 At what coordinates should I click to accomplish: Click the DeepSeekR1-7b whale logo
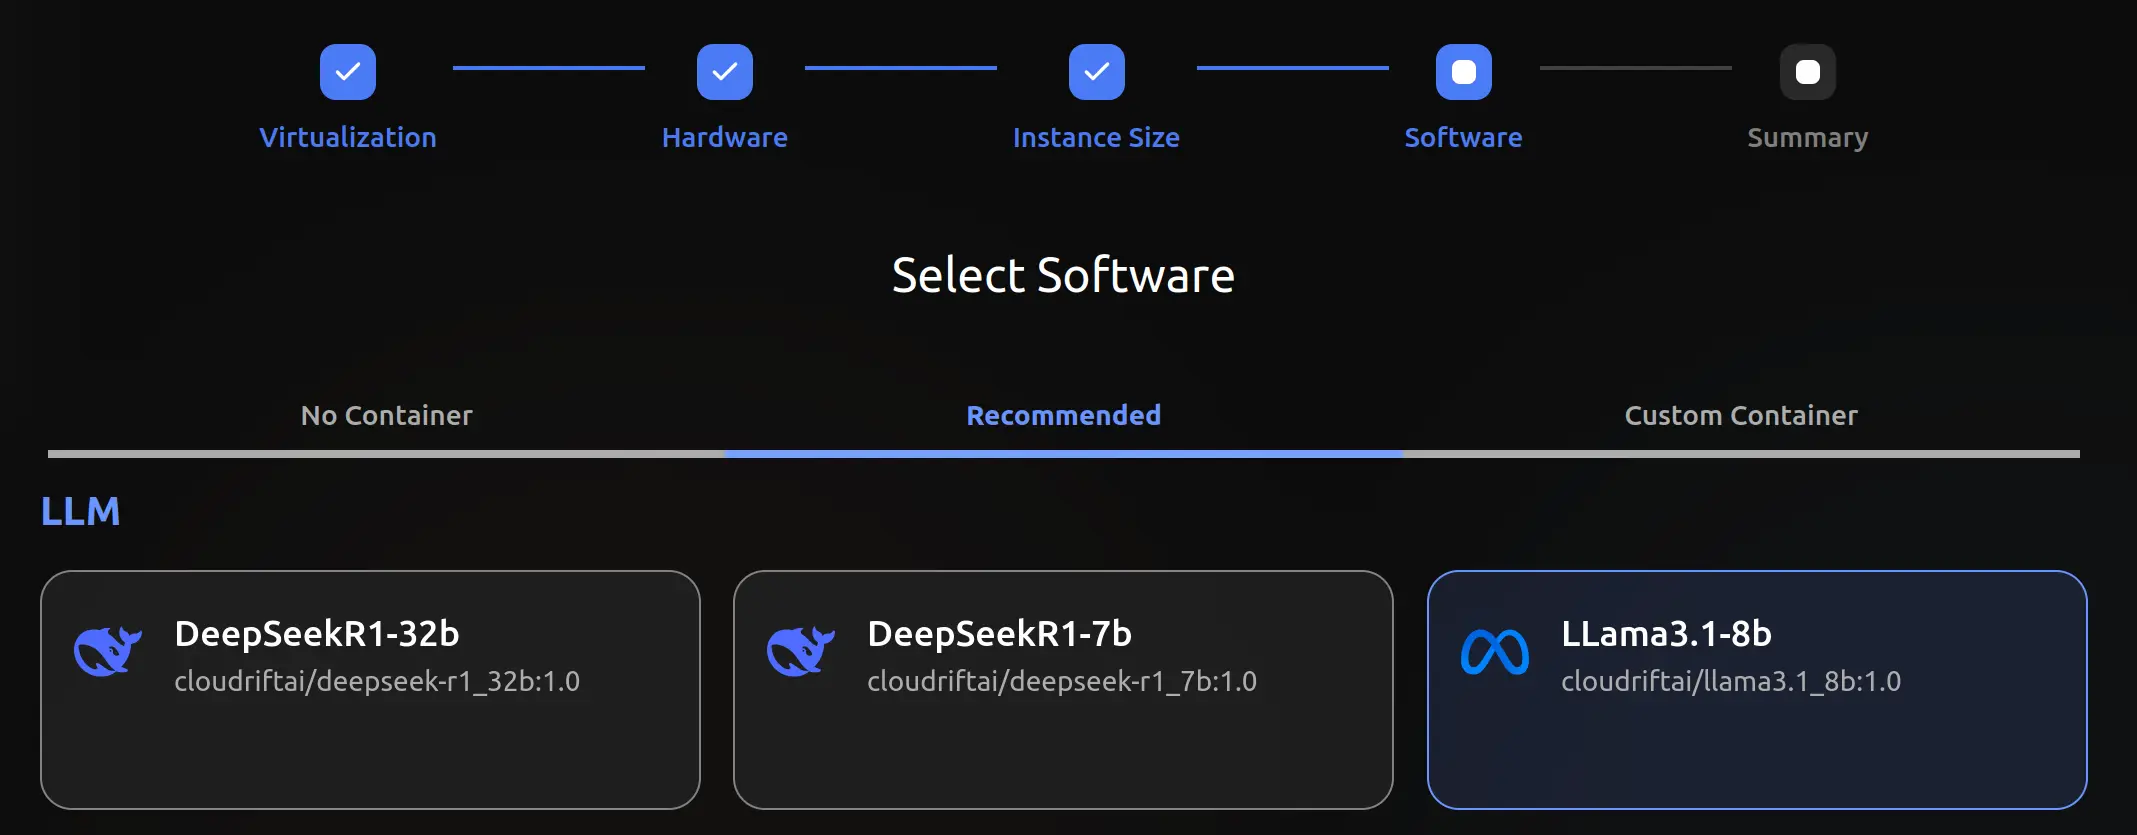pyautogui.click(x=801, y=652)
